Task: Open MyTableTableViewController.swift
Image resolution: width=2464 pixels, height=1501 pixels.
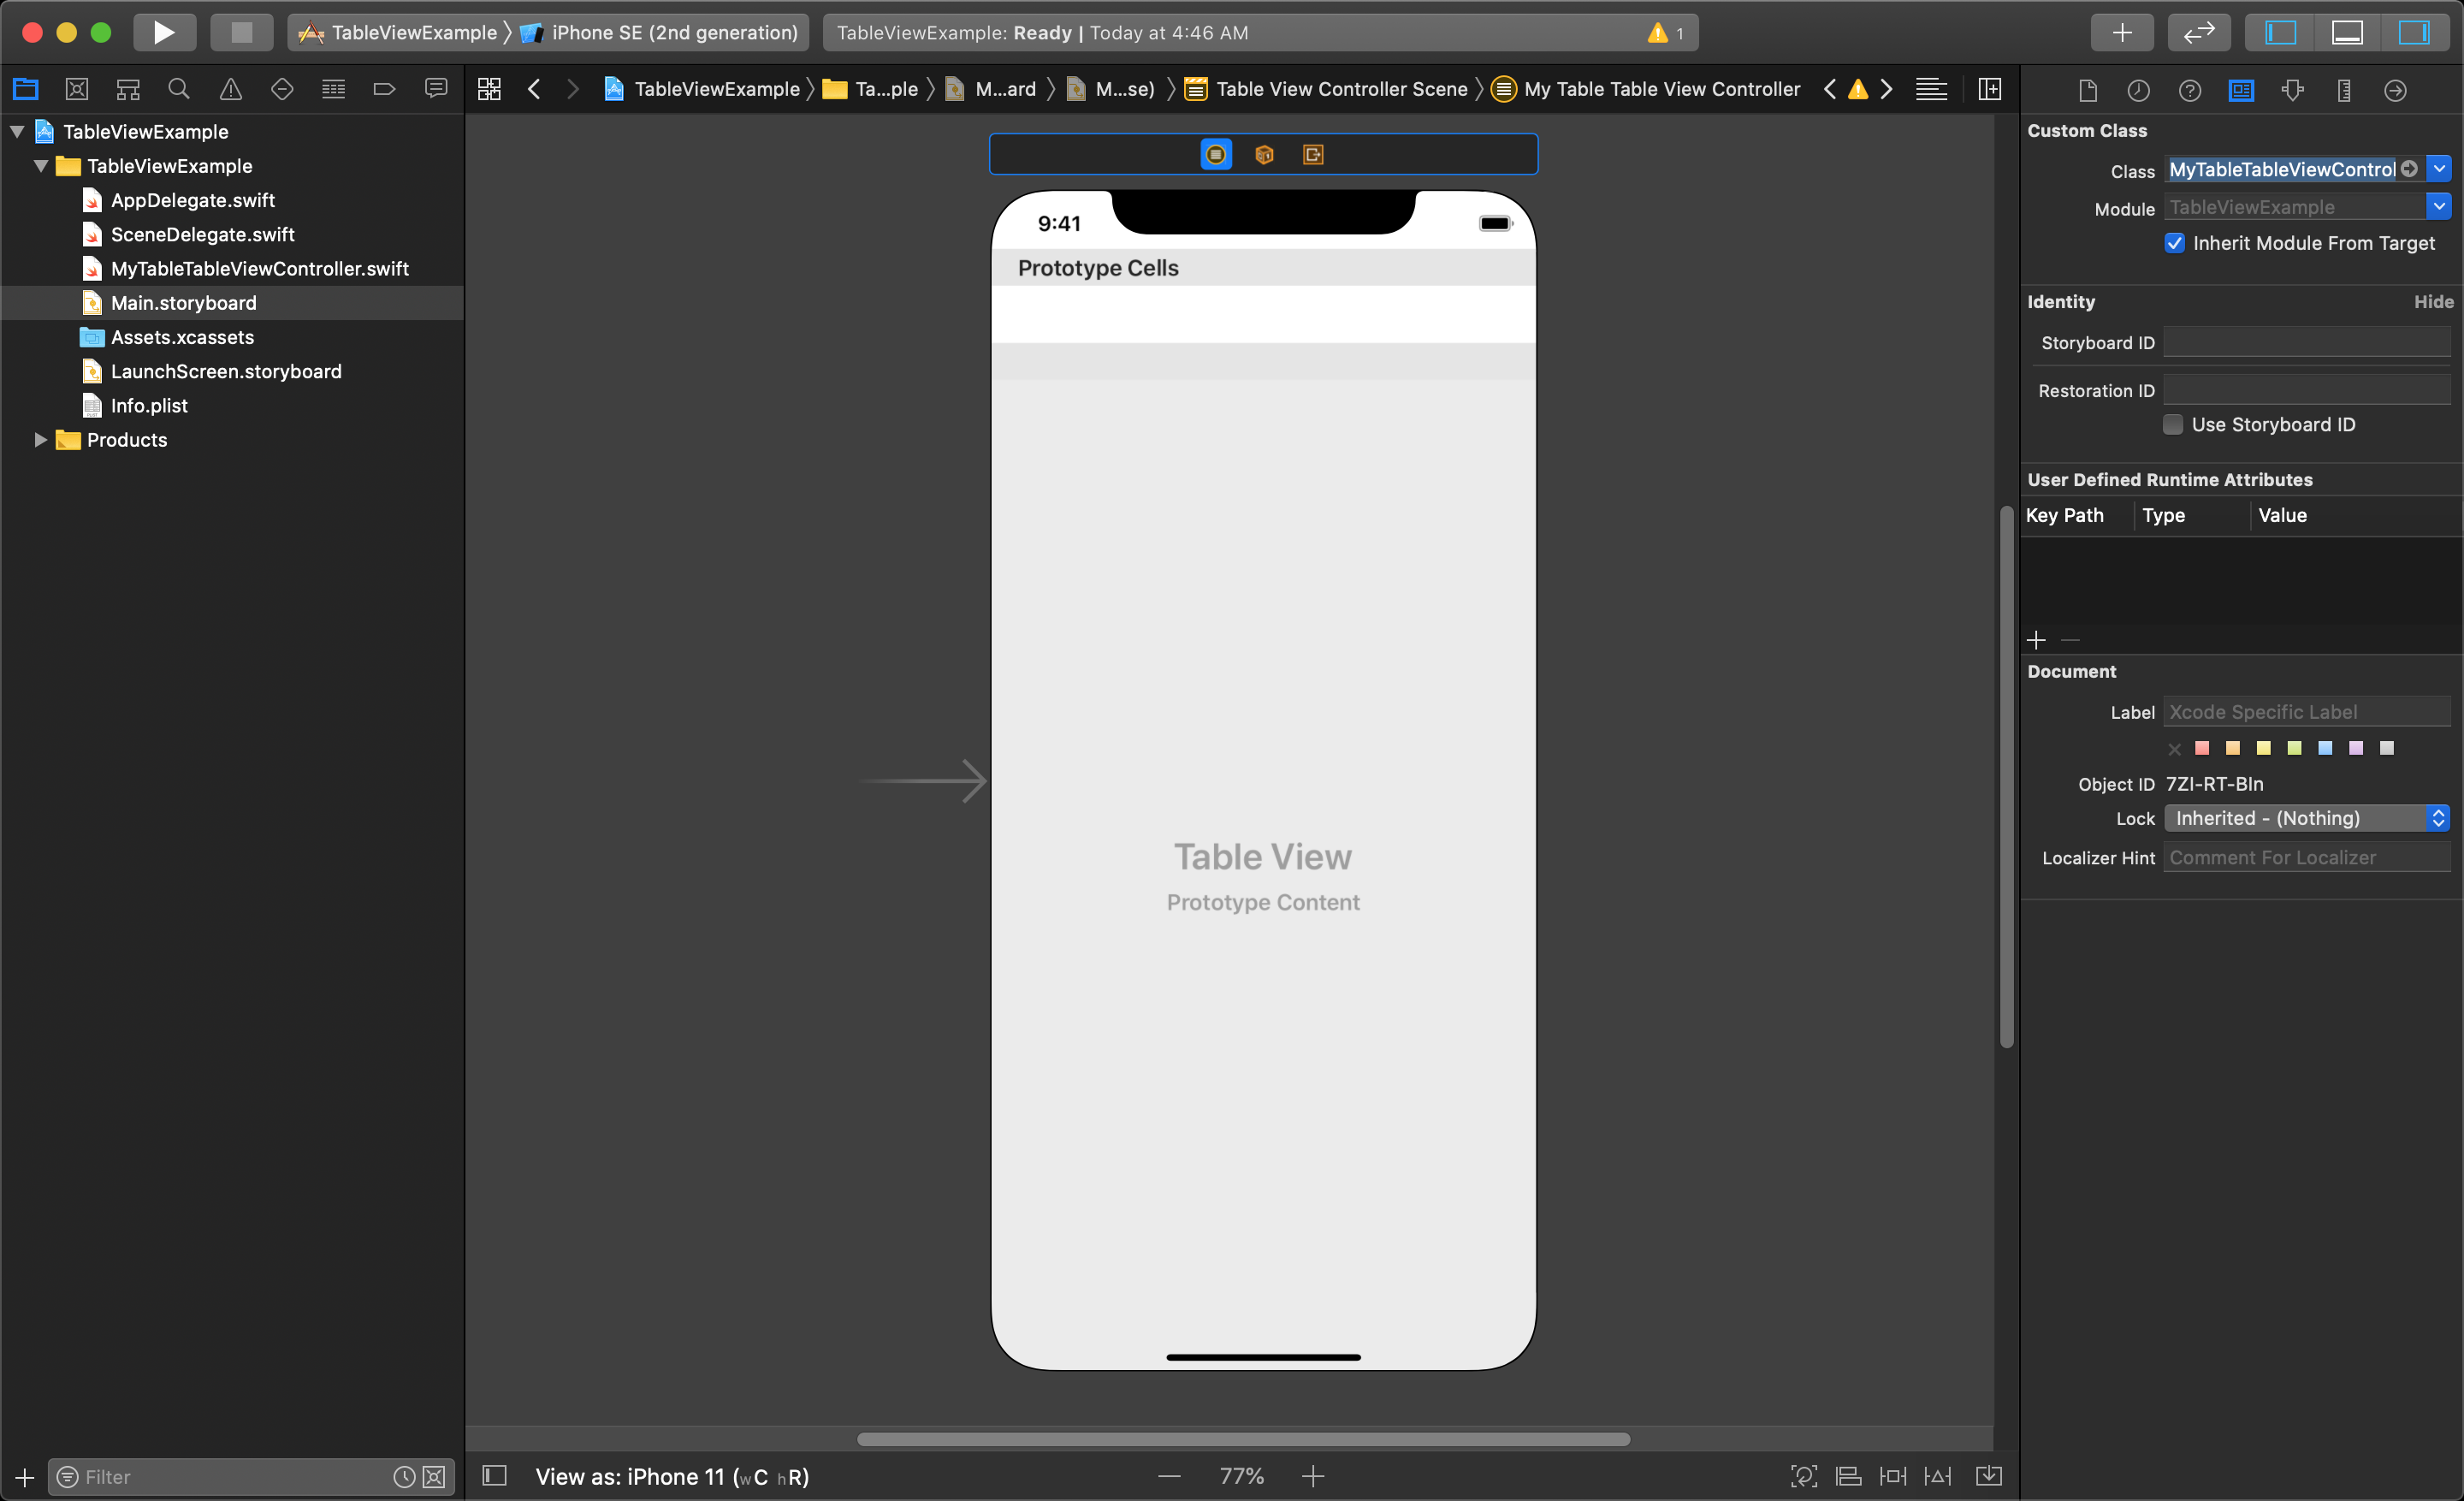Action: (x=260, y=268)
